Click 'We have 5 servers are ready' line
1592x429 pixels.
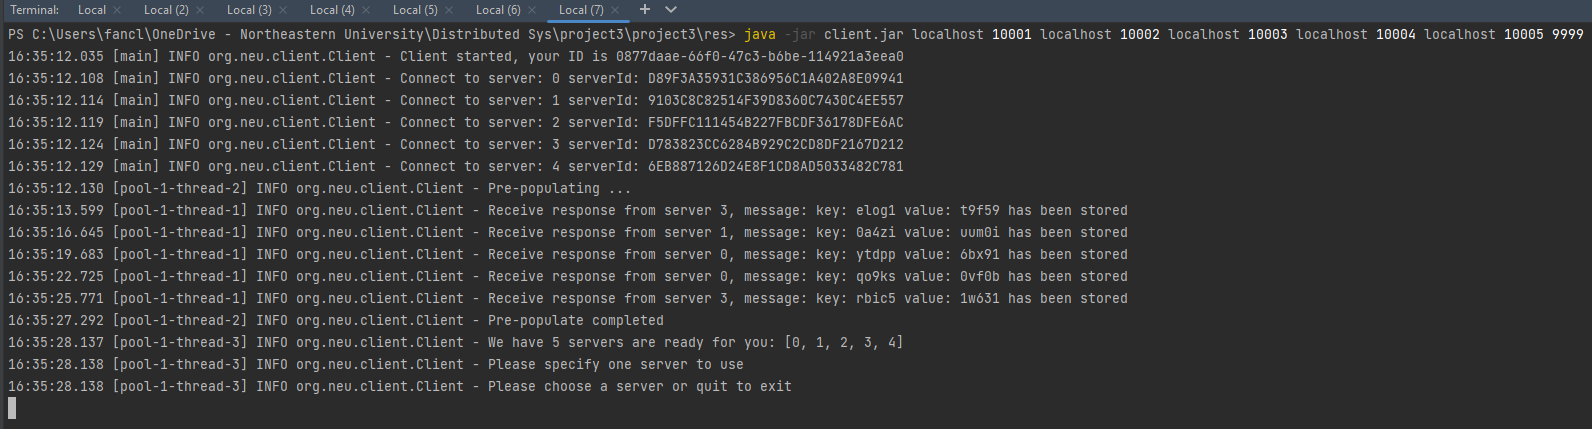(456, 342)
